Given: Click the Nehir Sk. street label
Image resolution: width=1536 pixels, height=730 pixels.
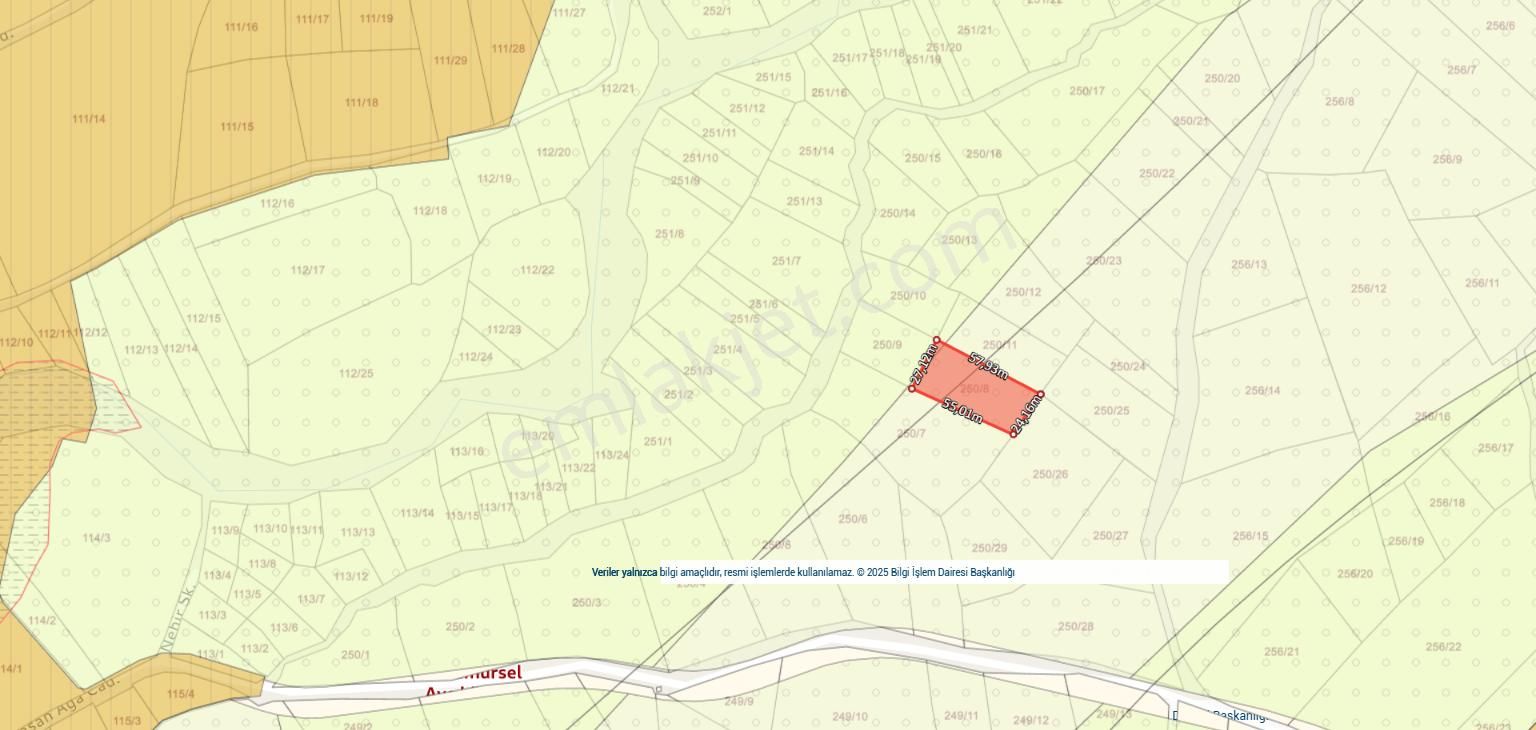Looking at the screenshot, I should point(180,630).
